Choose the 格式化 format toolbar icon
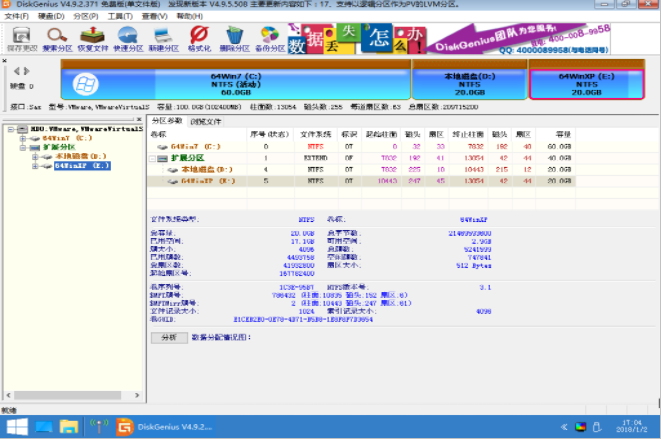 tap(199, 39)
